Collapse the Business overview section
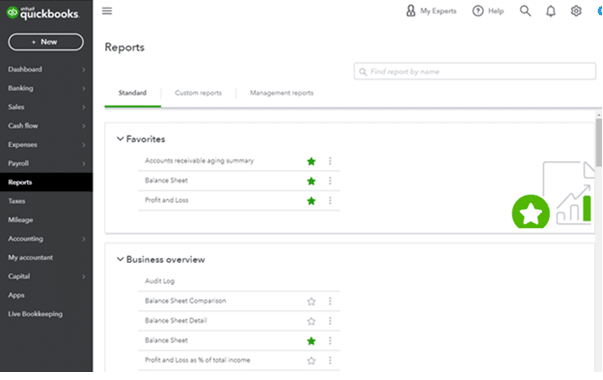Screen dimensions: 603x380 pos(120,260)
